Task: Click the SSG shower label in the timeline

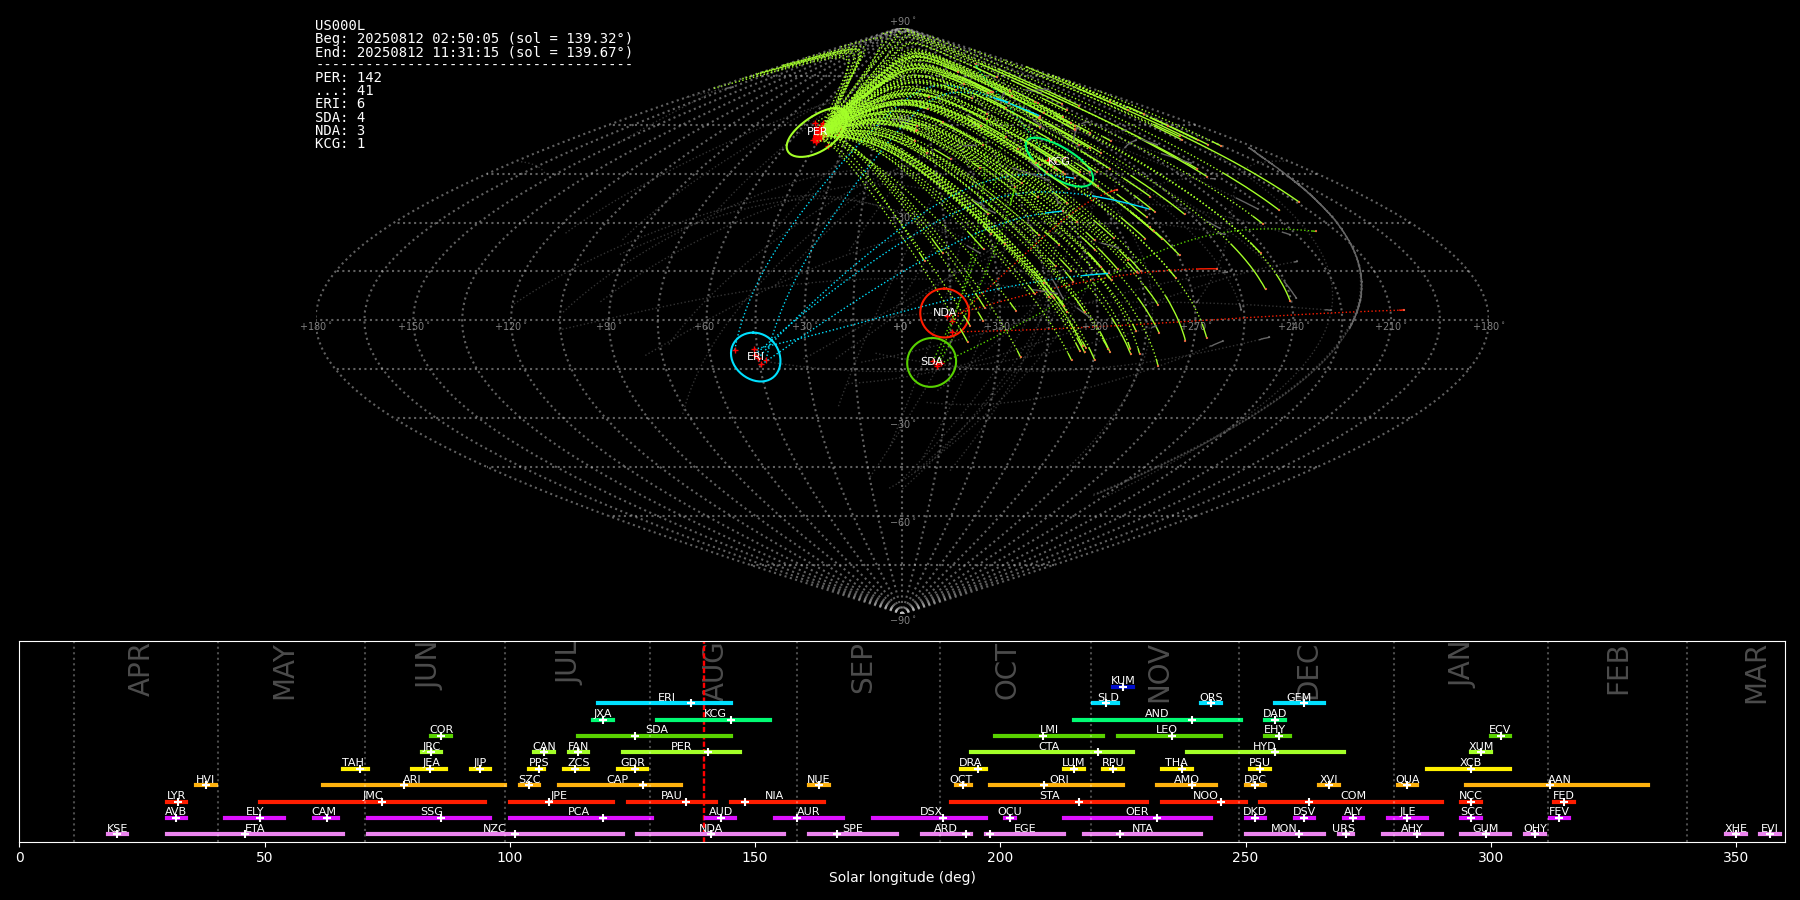Action: coord(431,812)
